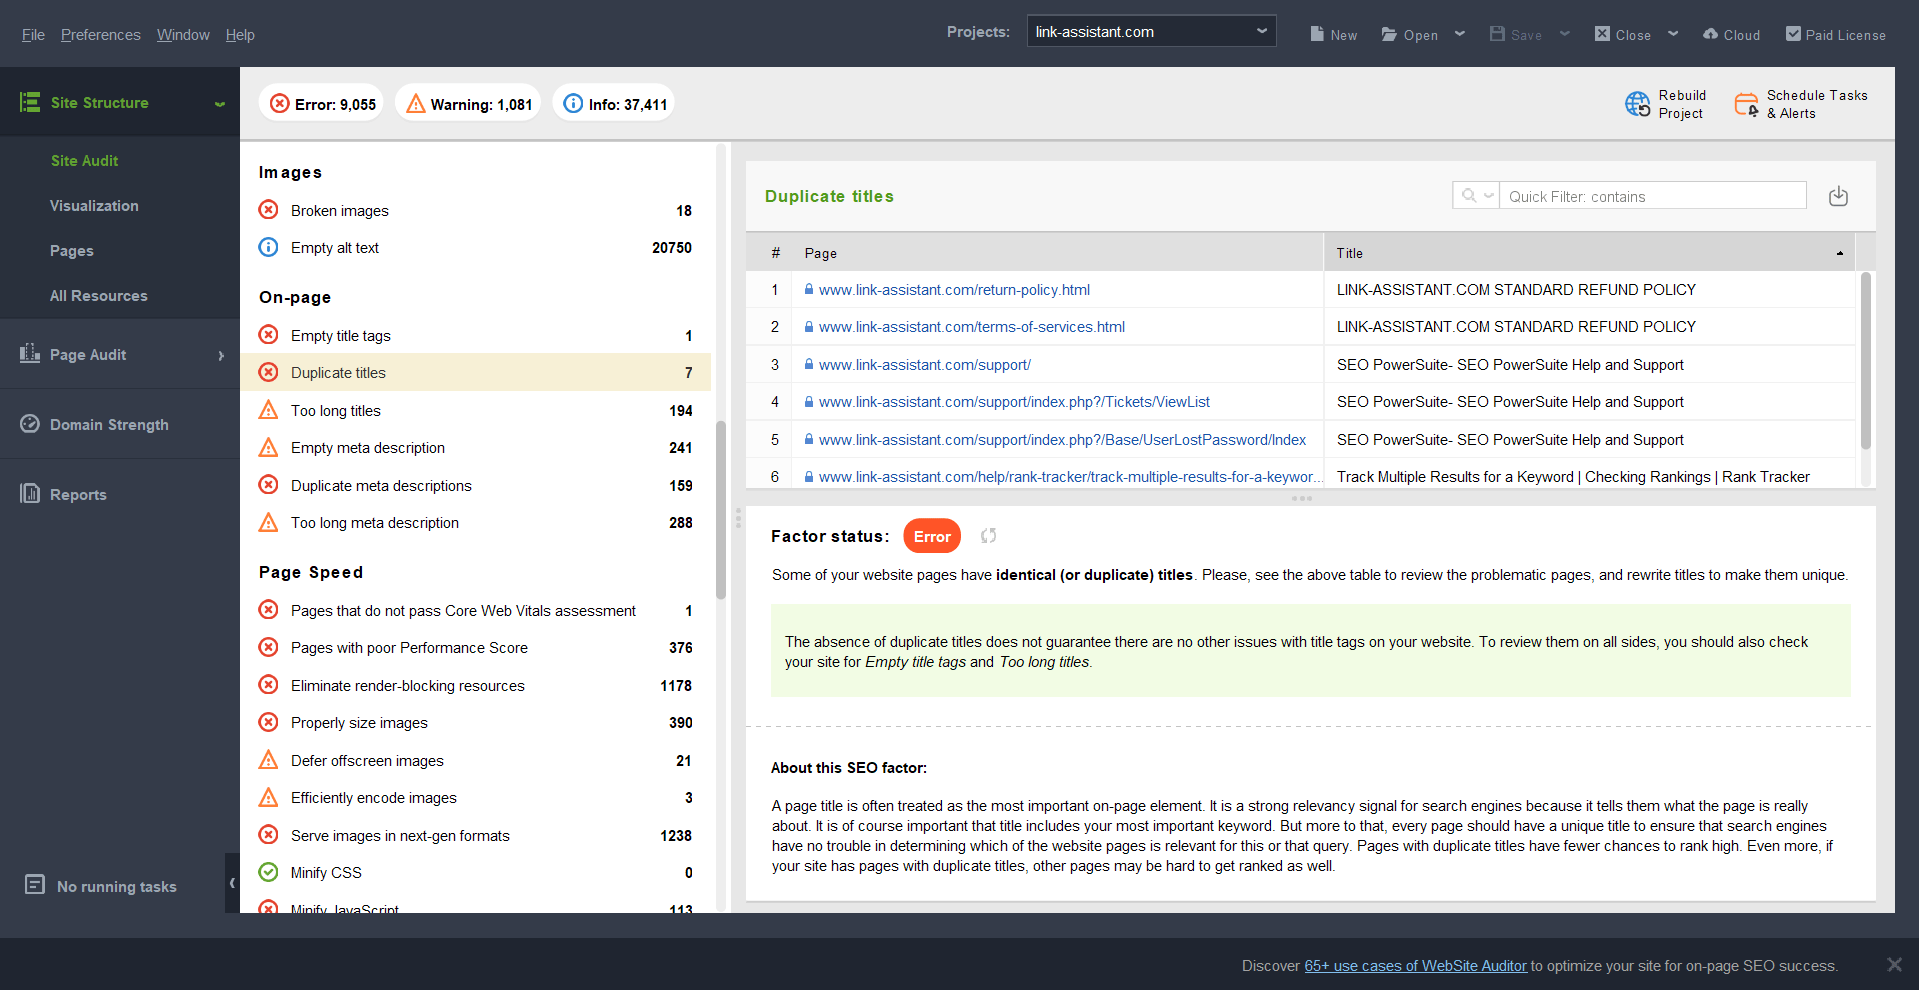This screenshot has width=1920, height=991.
Task: Select the Empty title tags factor
Action: [x=476, y=335]
